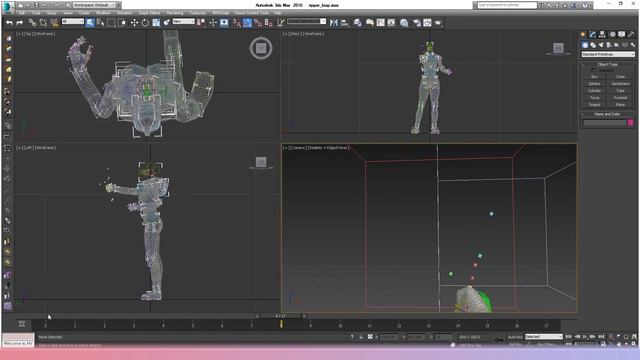Open Selected key filter dropdown
640x360 pixels.
click(544, 337)
